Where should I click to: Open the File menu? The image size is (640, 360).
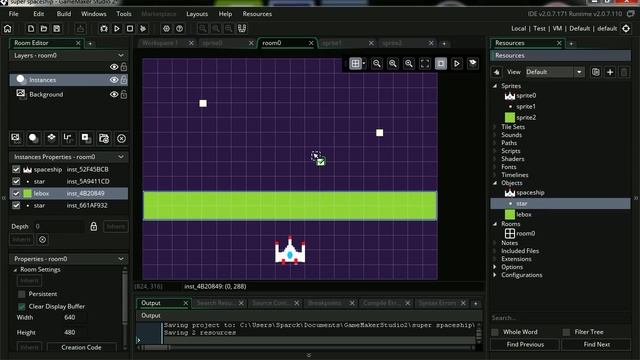point(13,14)
